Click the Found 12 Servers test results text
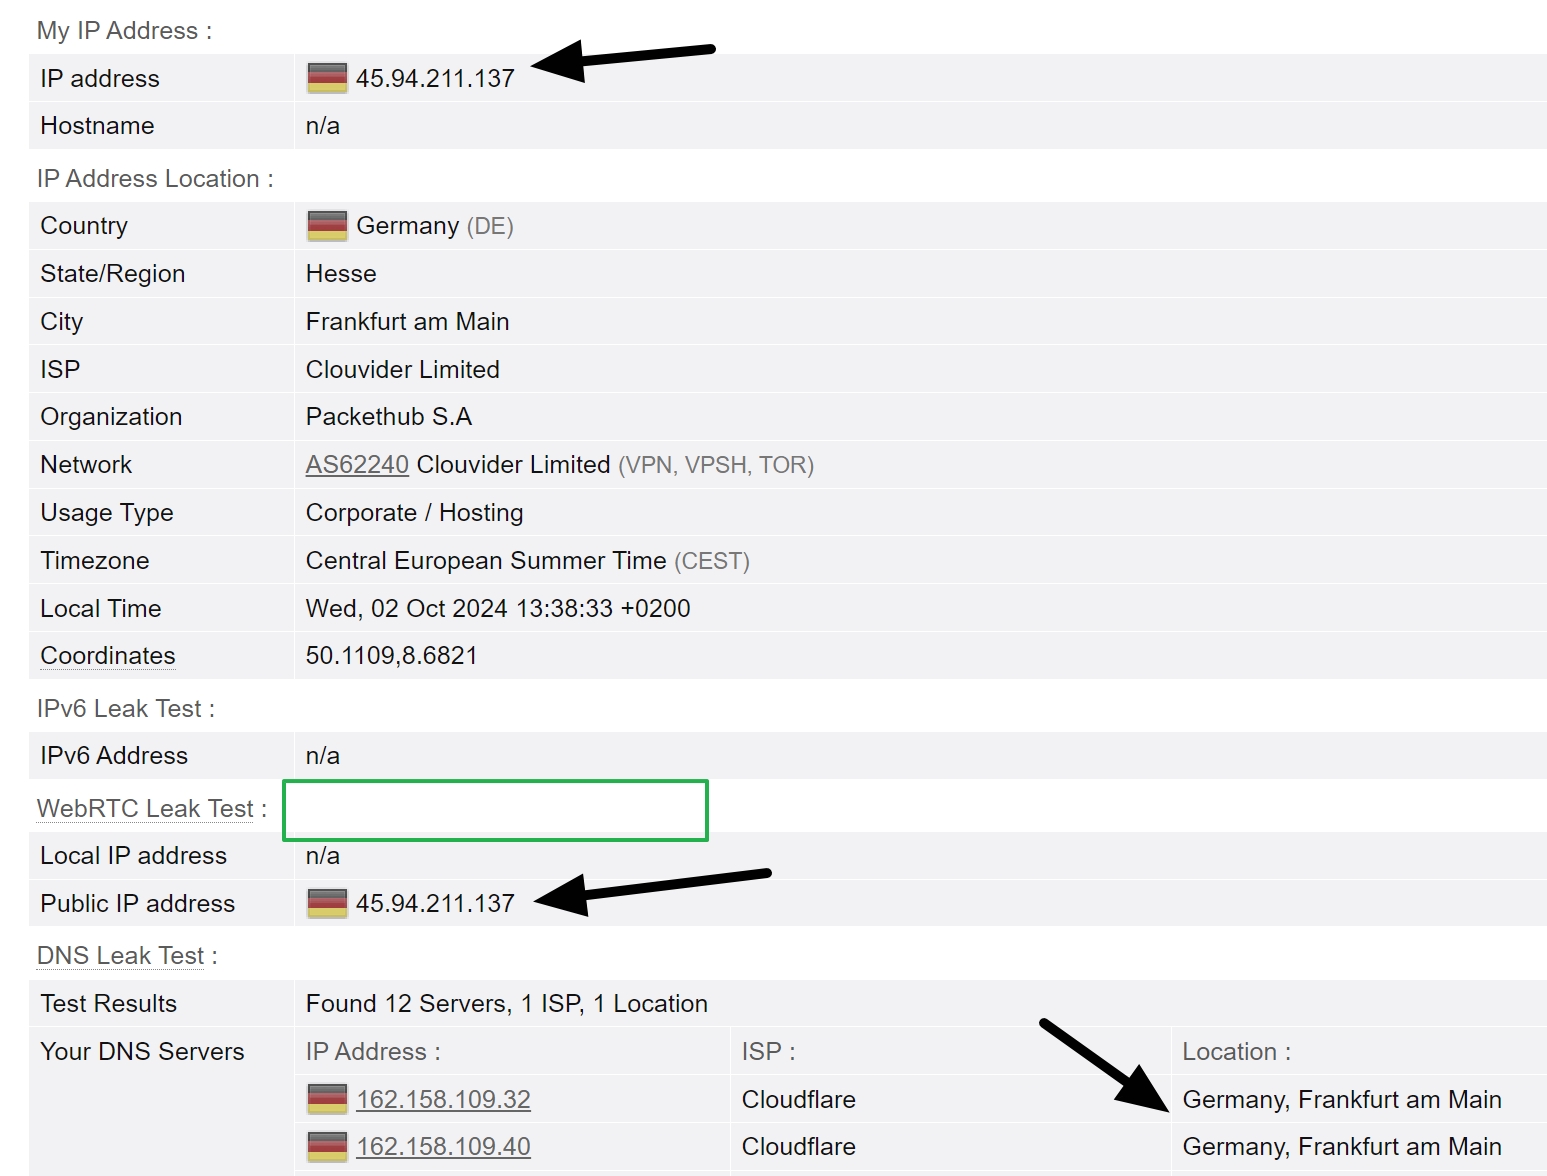The image size is (1547, 1176). point(506,1004)
